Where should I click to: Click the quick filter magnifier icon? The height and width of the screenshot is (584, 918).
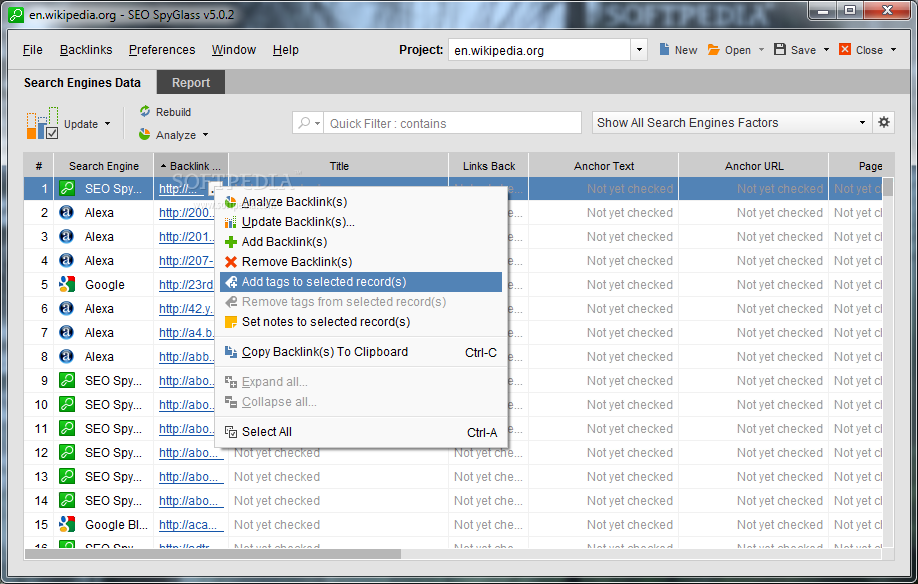(x=304, y=123)
